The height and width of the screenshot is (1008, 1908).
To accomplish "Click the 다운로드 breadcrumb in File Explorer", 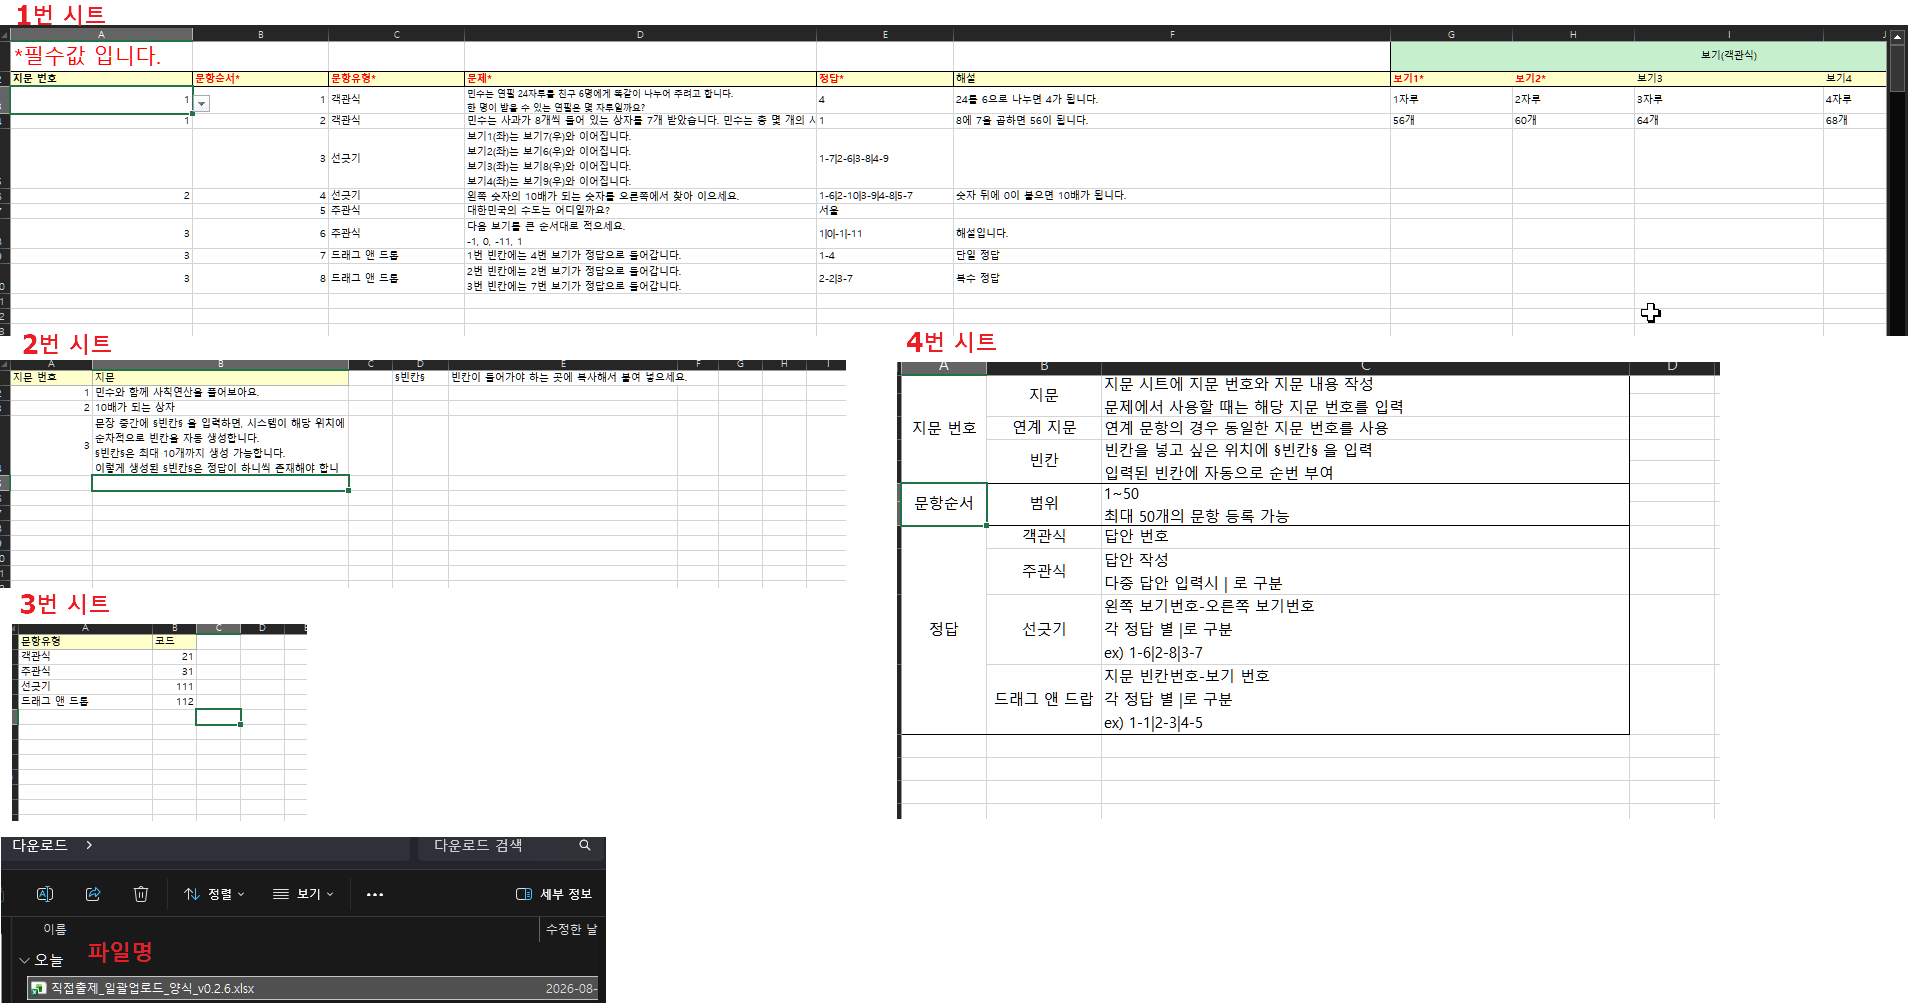I will pos(40,845).
